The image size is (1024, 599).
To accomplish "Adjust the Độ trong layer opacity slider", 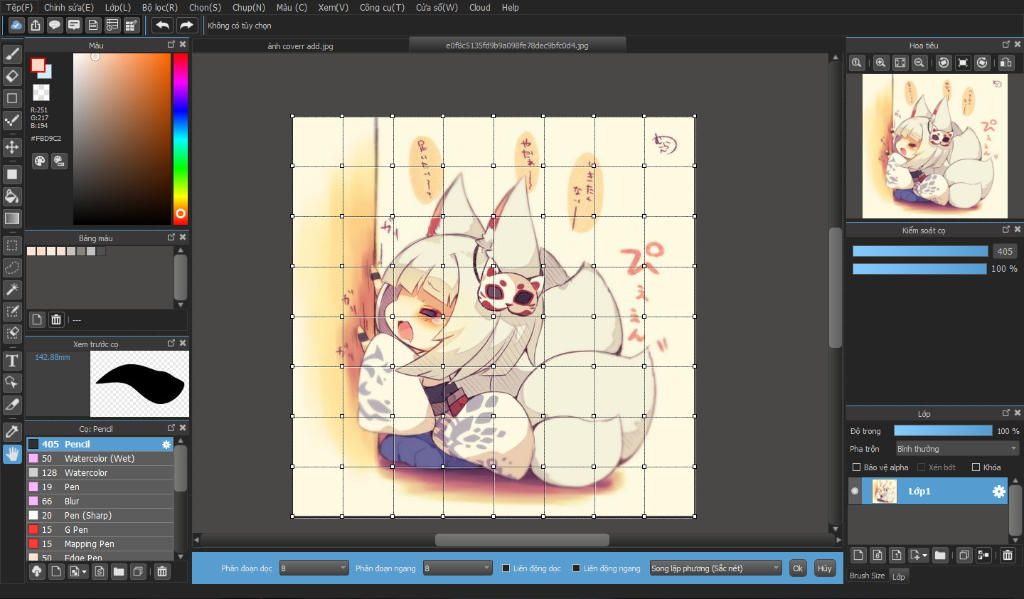I will pos(943,430).
